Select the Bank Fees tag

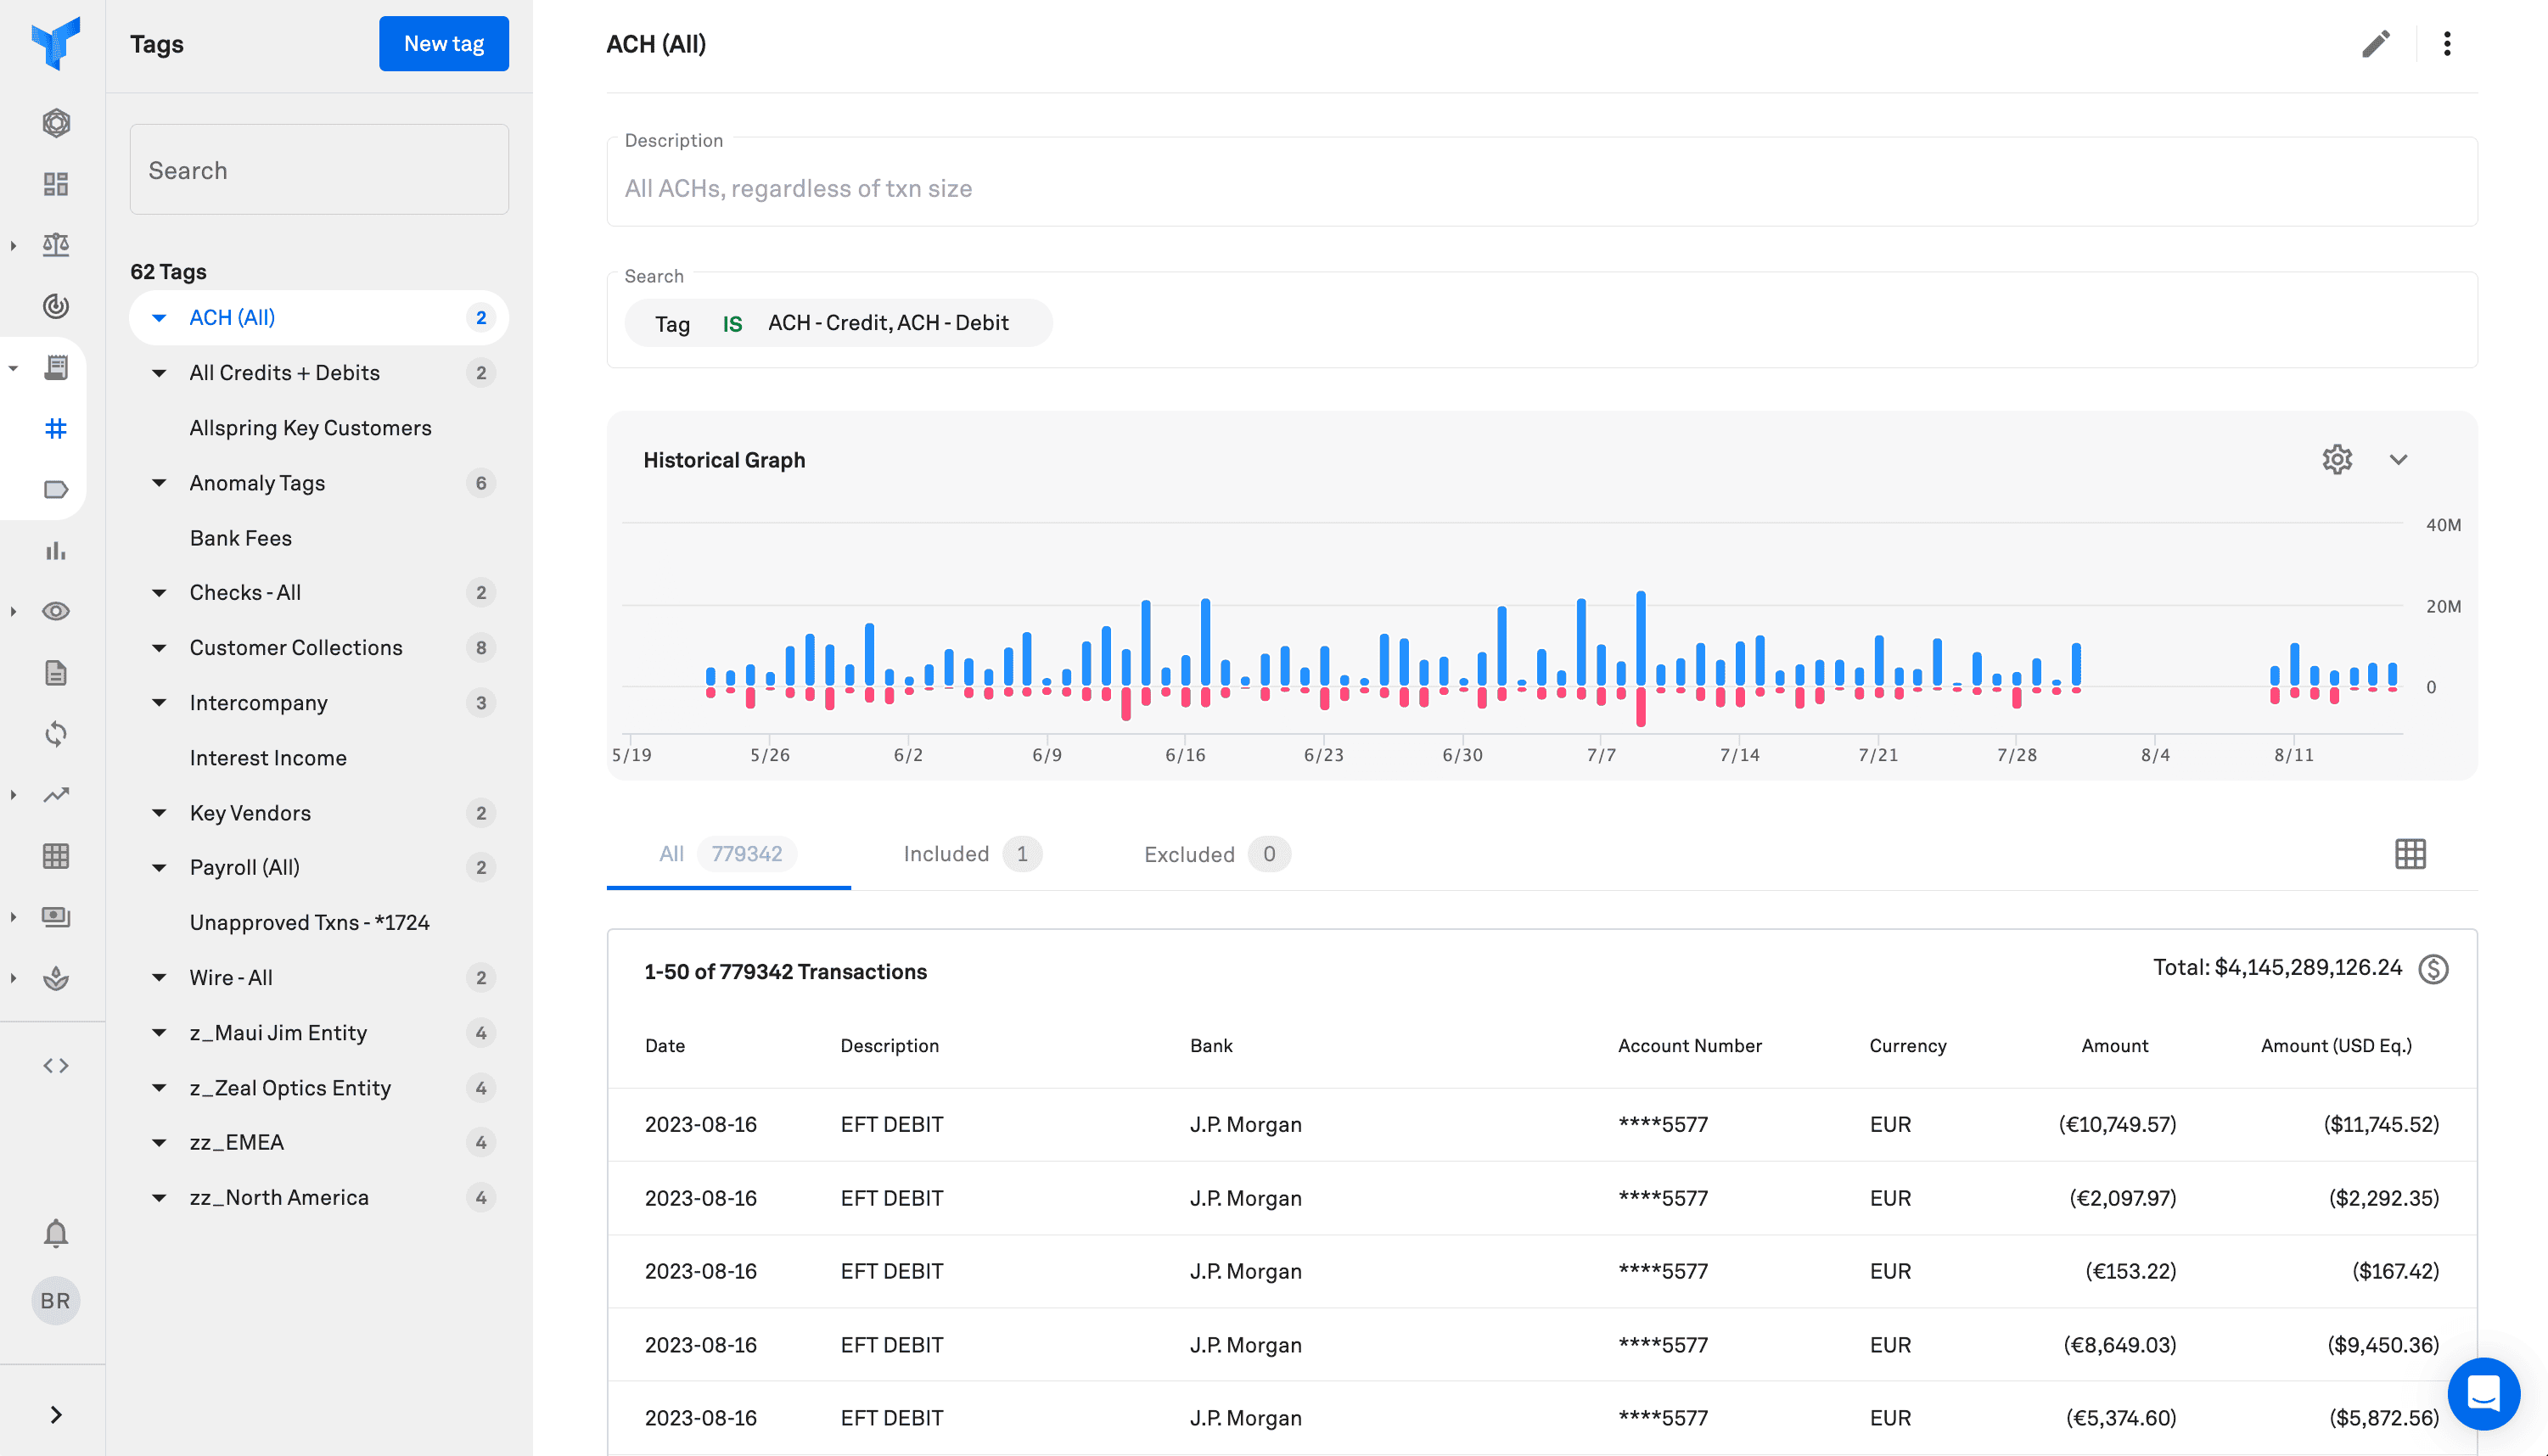pos(241,538)
